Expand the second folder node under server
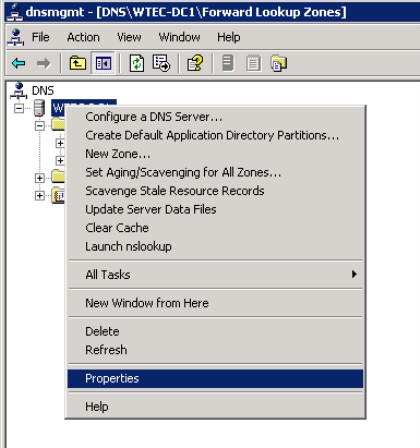Screen dimensions: 420x448 pos(40,178)
